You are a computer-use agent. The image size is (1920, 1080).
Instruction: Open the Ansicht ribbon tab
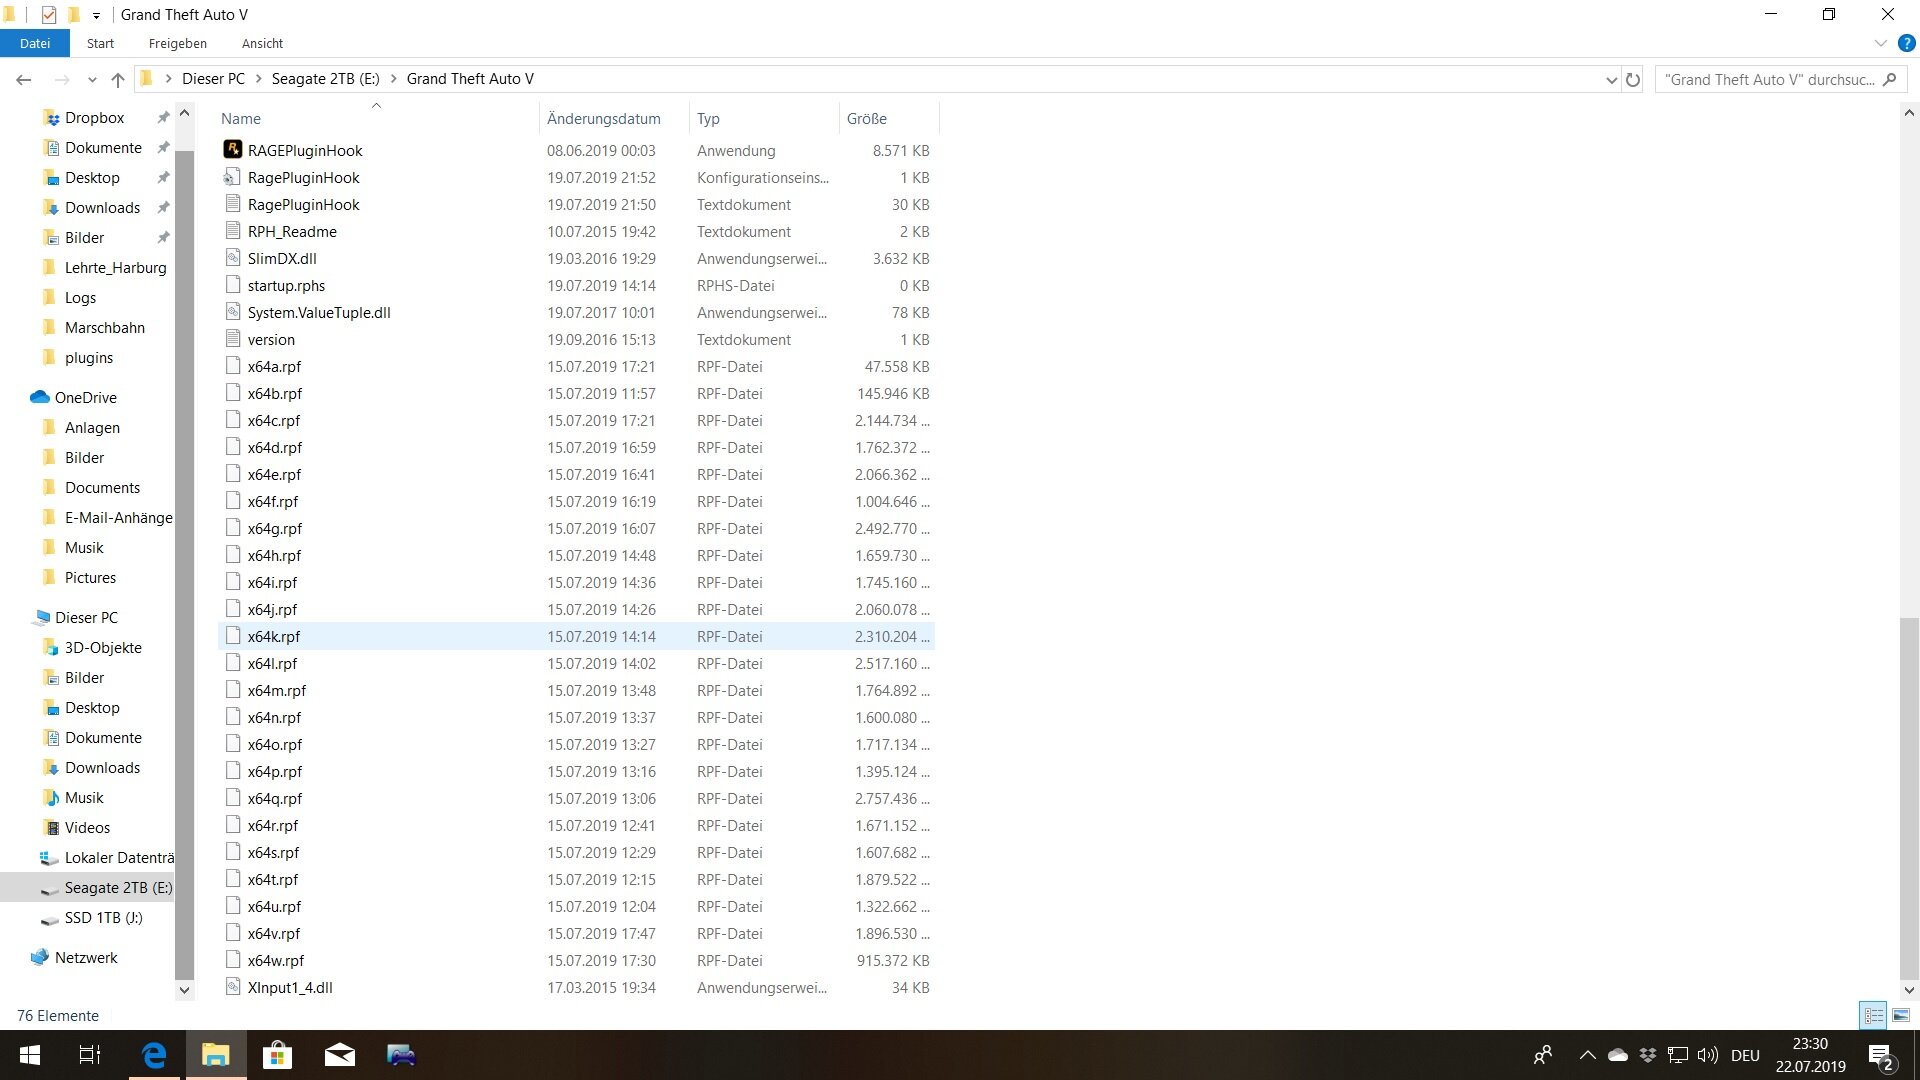point(262,43)
